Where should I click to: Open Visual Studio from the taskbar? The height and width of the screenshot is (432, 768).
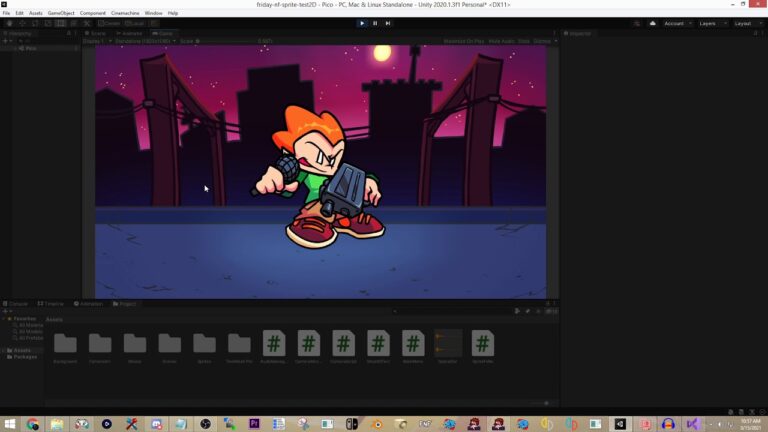coord(693,424)
